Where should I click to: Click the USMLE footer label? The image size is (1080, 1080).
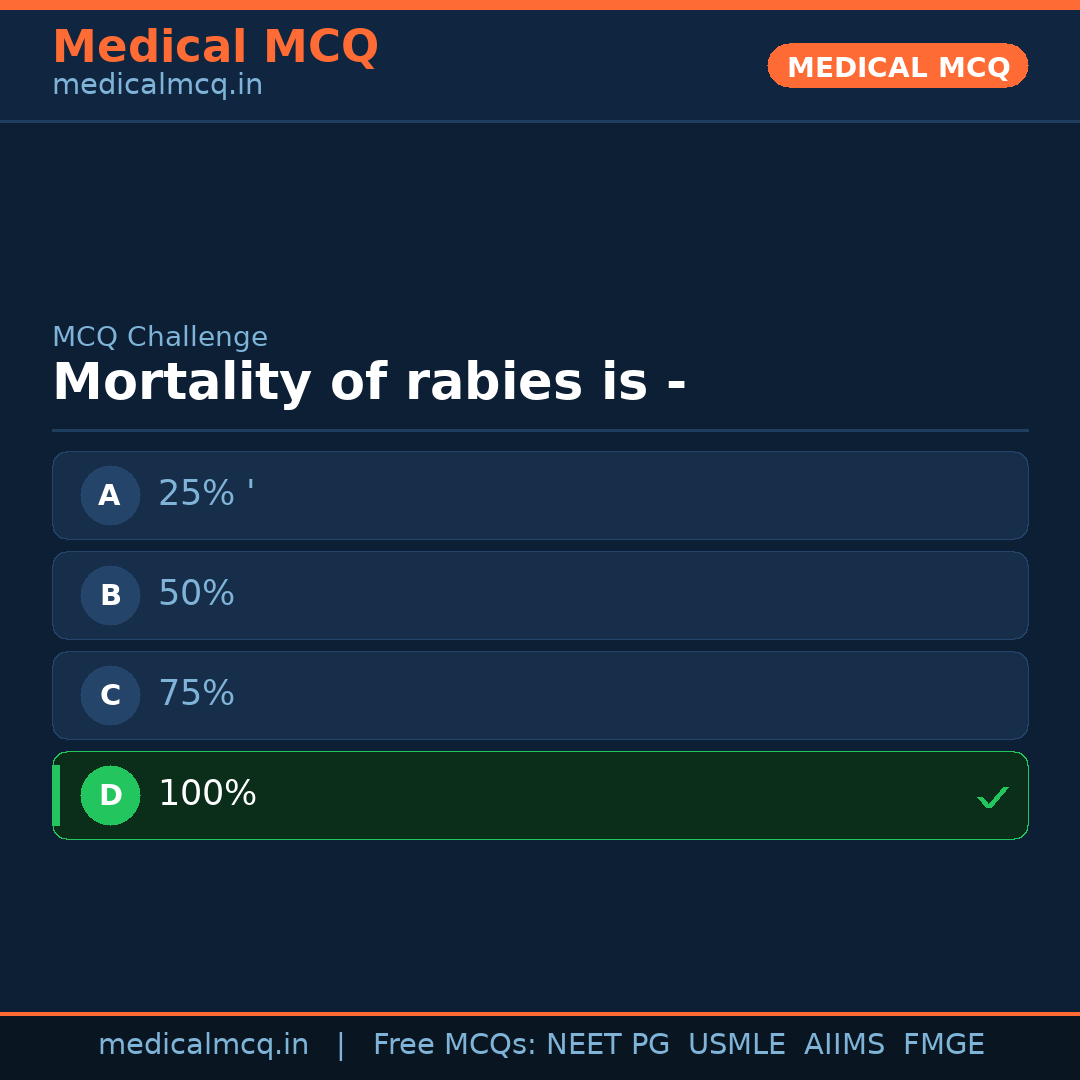tap(736, 1045)
